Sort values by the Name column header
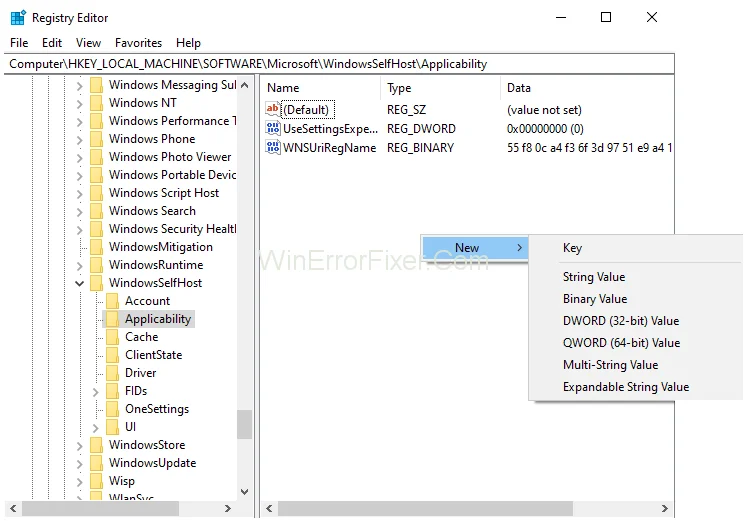The width and height of the screenshot is (747, 521). 321,88
